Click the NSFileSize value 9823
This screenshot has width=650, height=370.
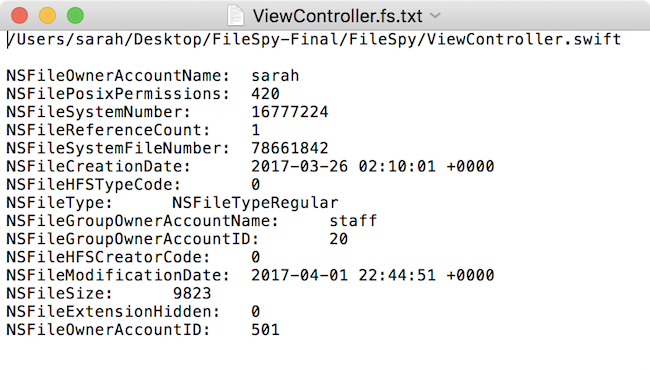point(192,294)
